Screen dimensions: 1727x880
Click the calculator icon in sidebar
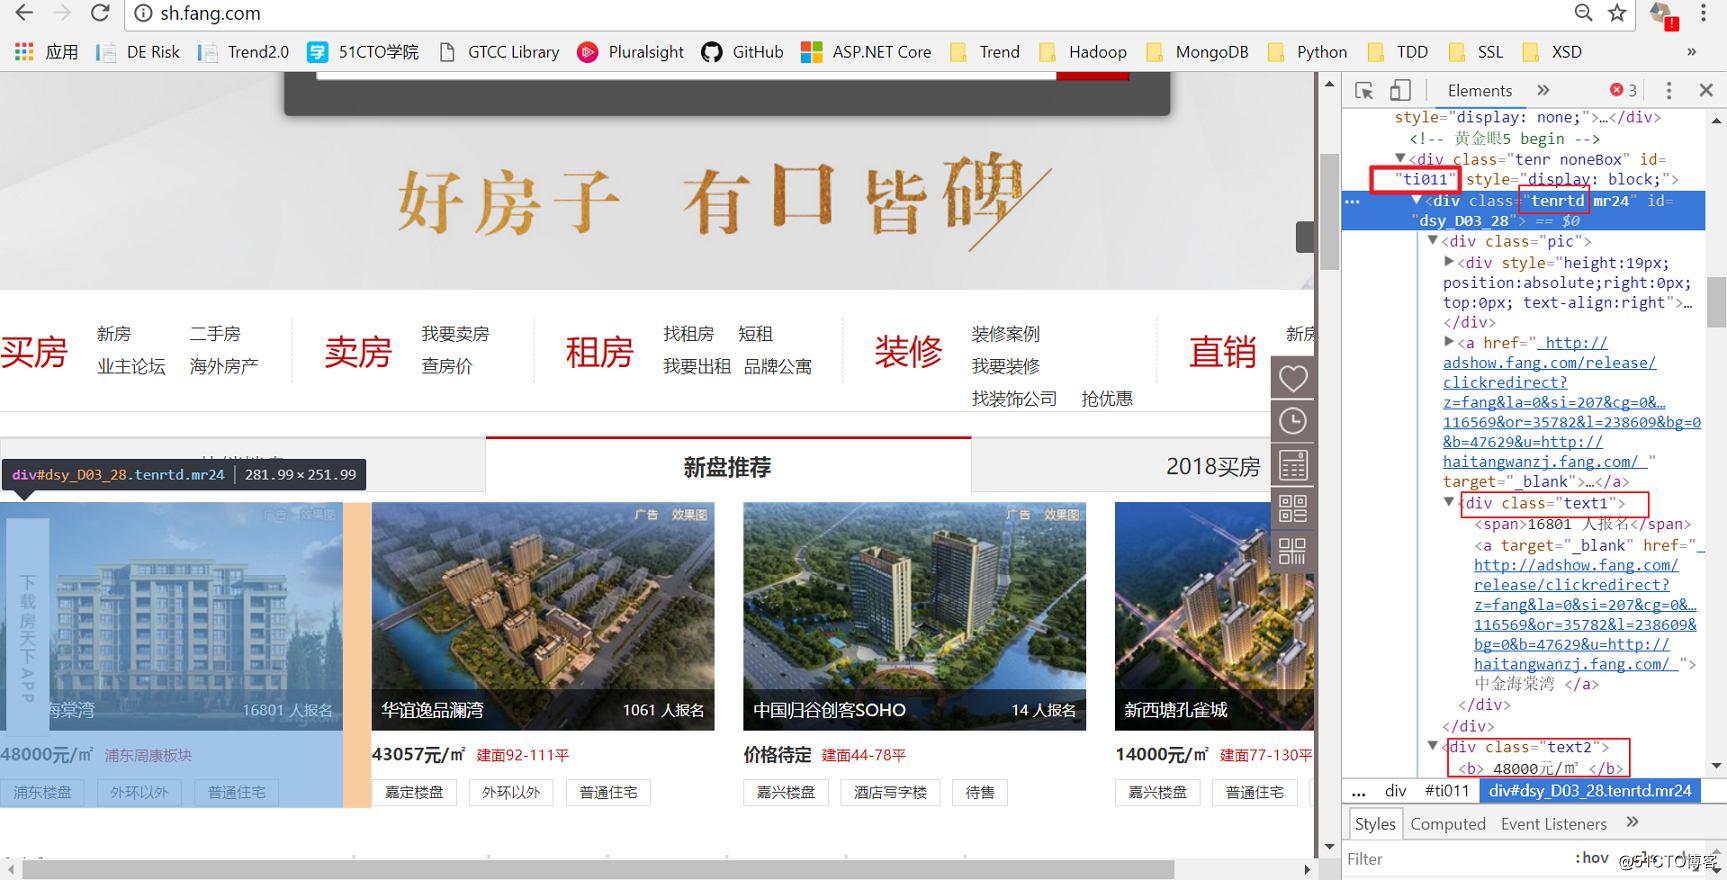(x=1293, y=465)
